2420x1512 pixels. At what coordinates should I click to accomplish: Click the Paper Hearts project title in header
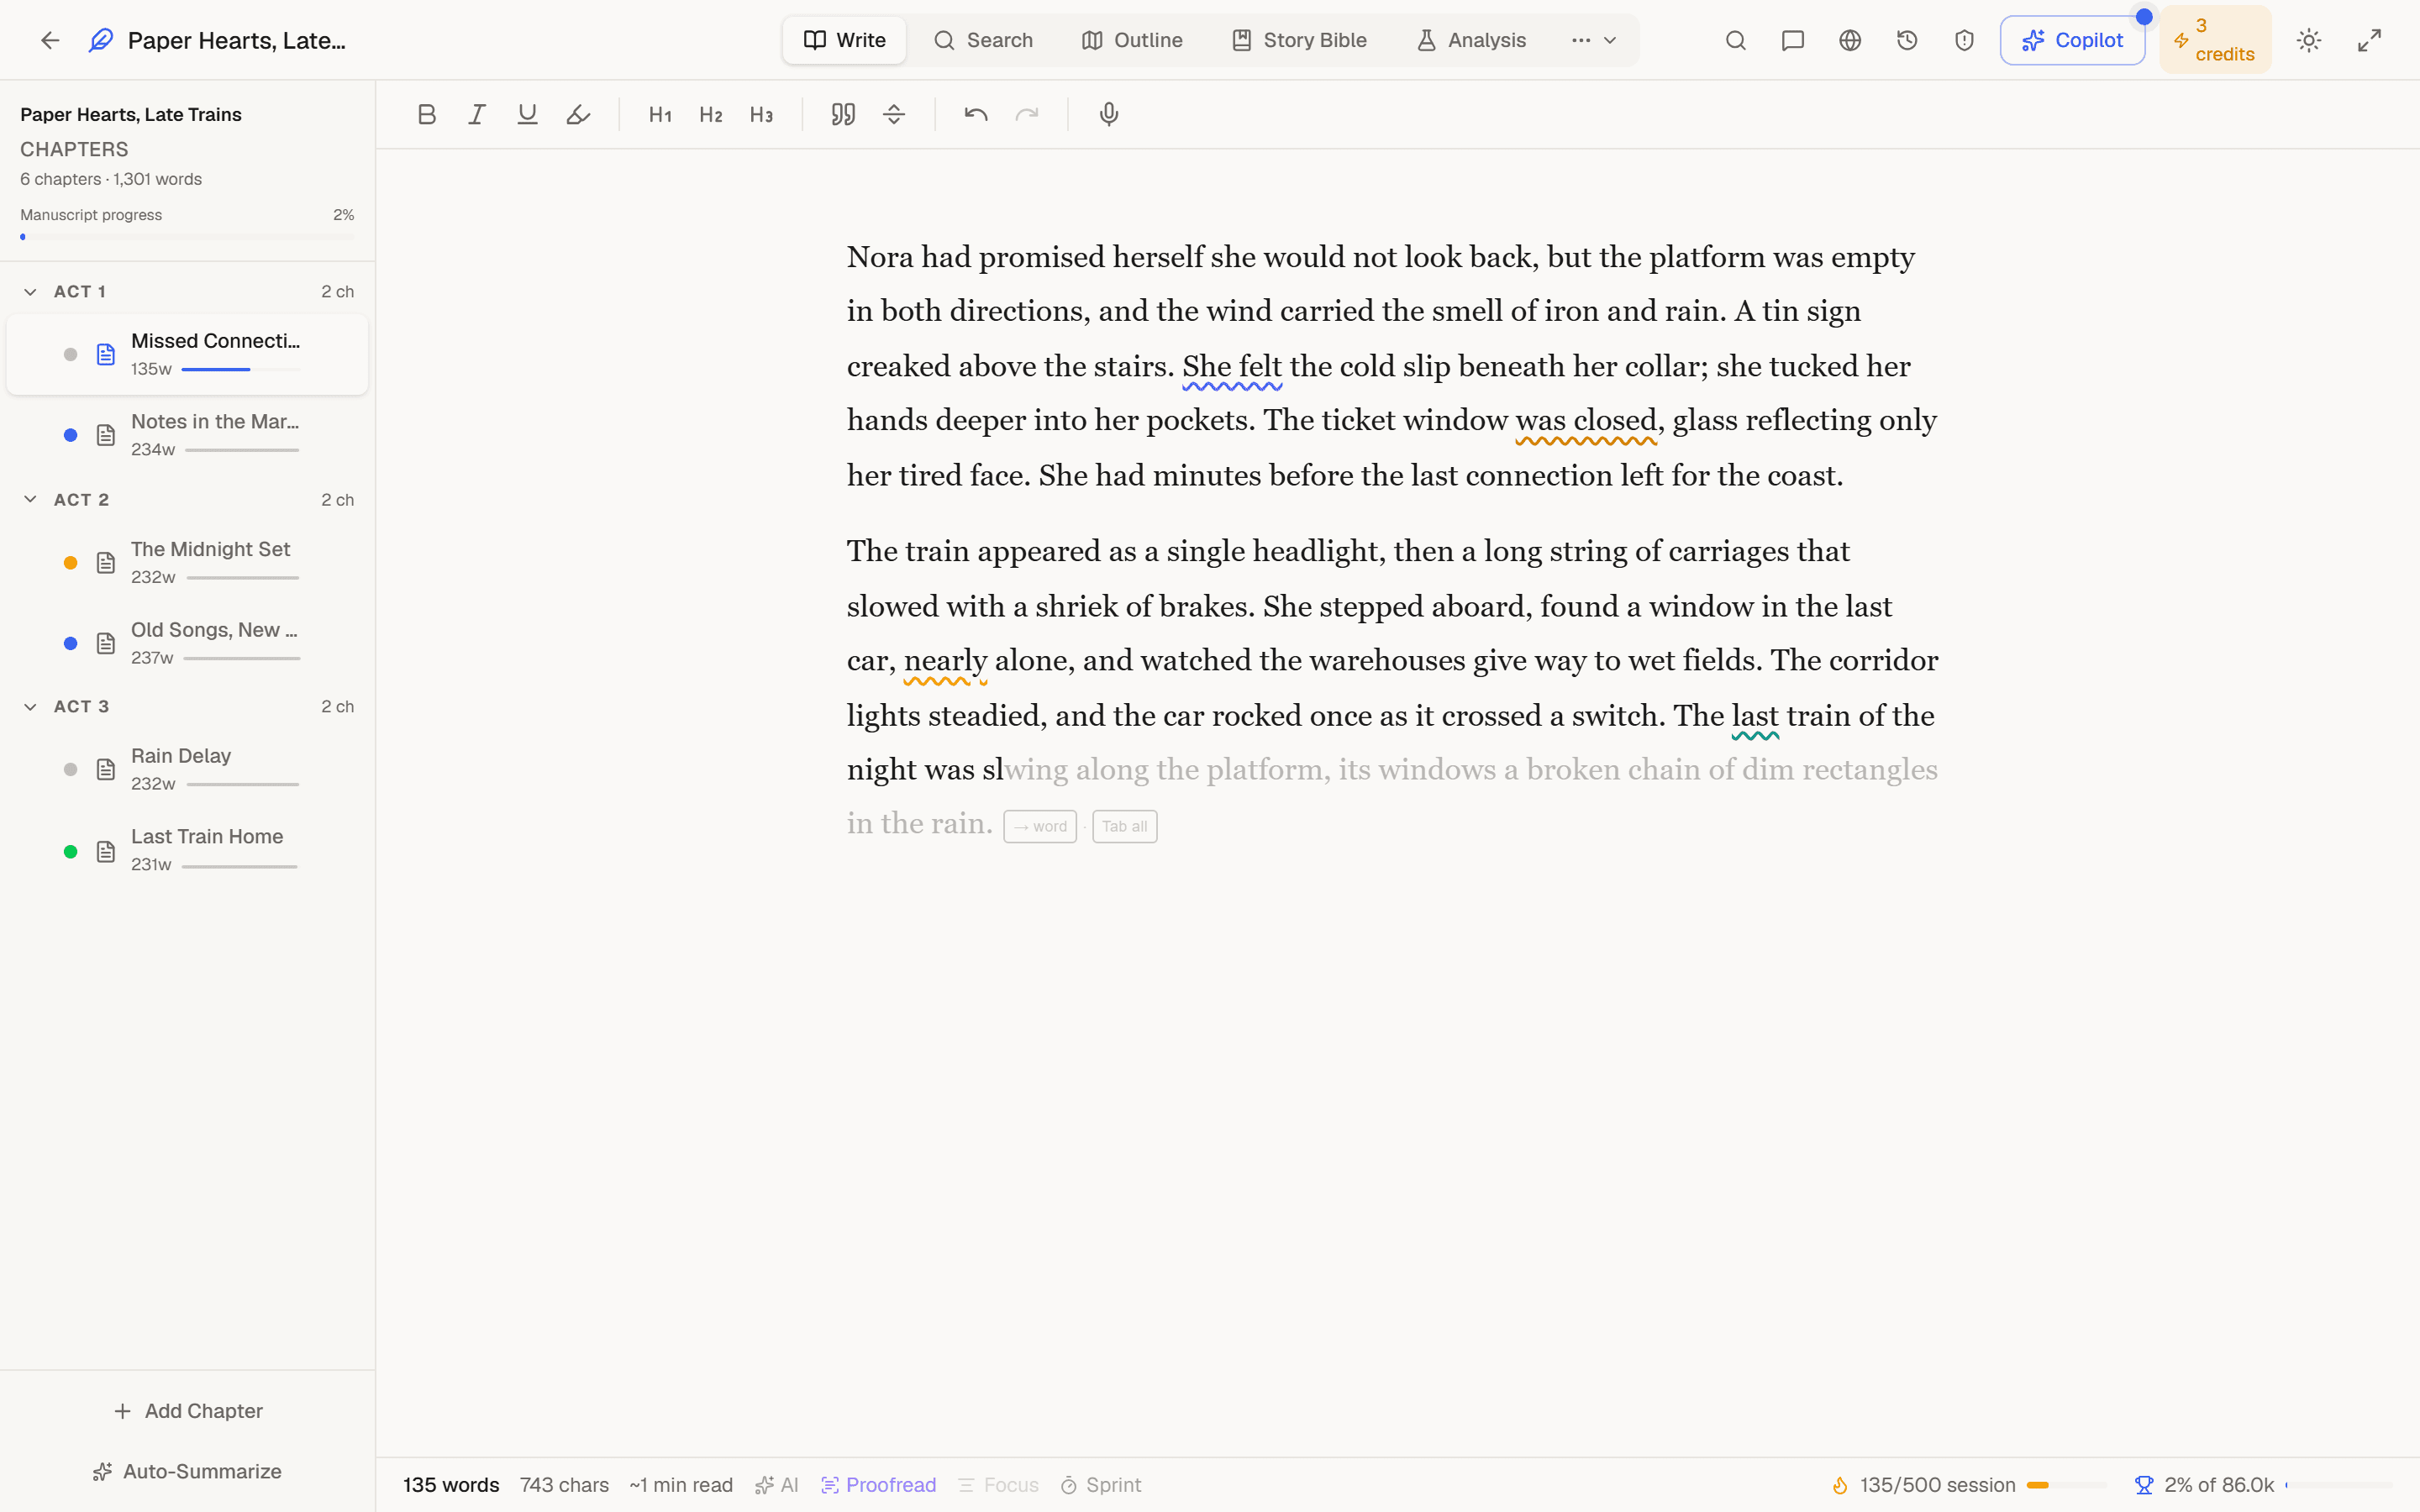point(237,40)
